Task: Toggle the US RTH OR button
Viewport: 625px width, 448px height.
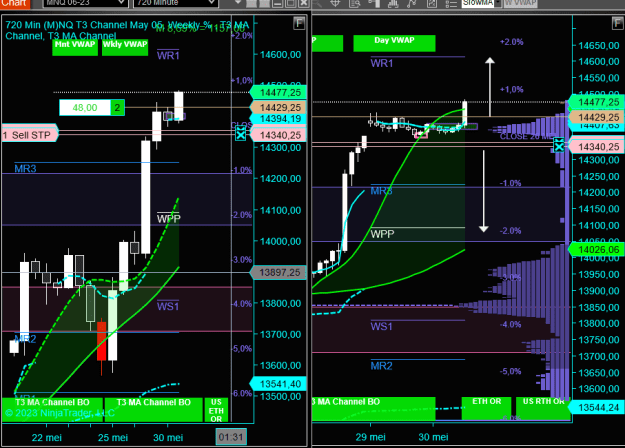Action: tap(544, 408)
